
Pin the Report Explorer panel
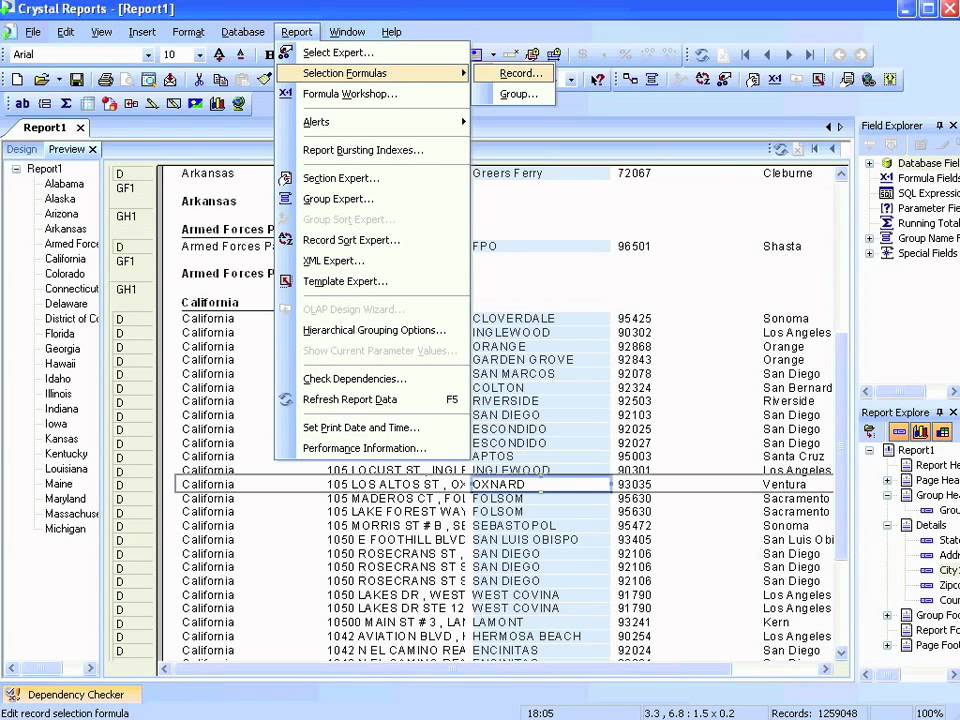click(940, 412)
